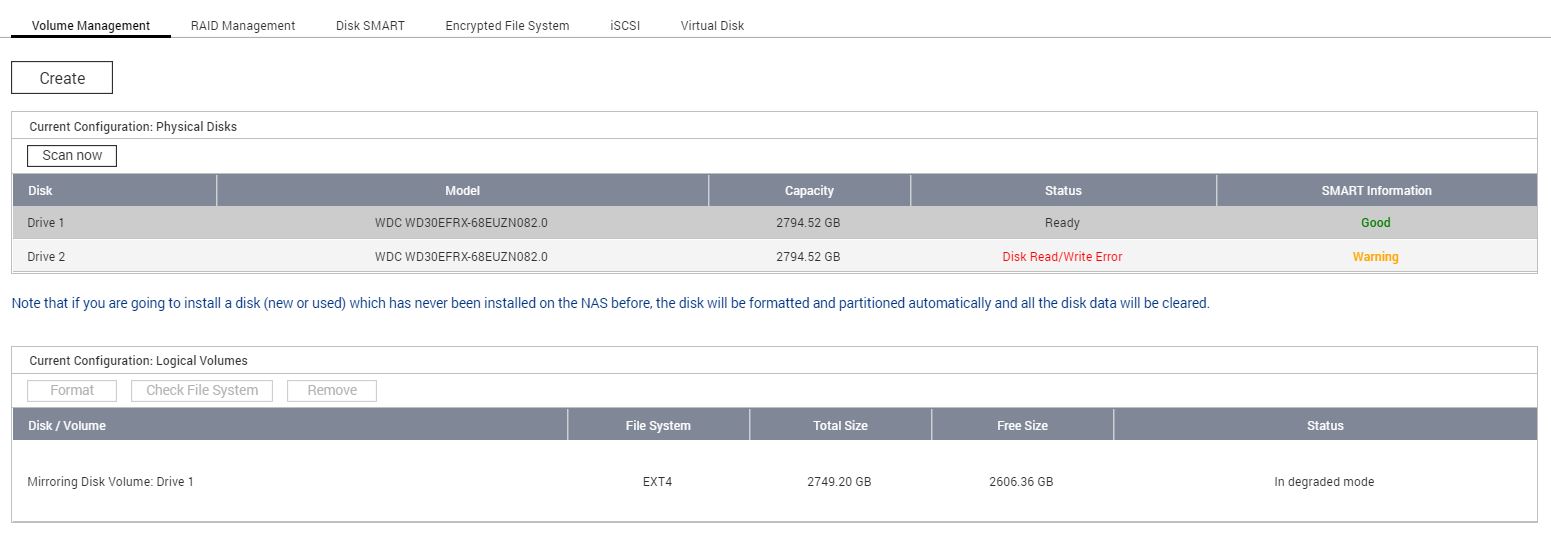Select the Virtual Disk tab
1551x548 pixels.
pos(712,26)
